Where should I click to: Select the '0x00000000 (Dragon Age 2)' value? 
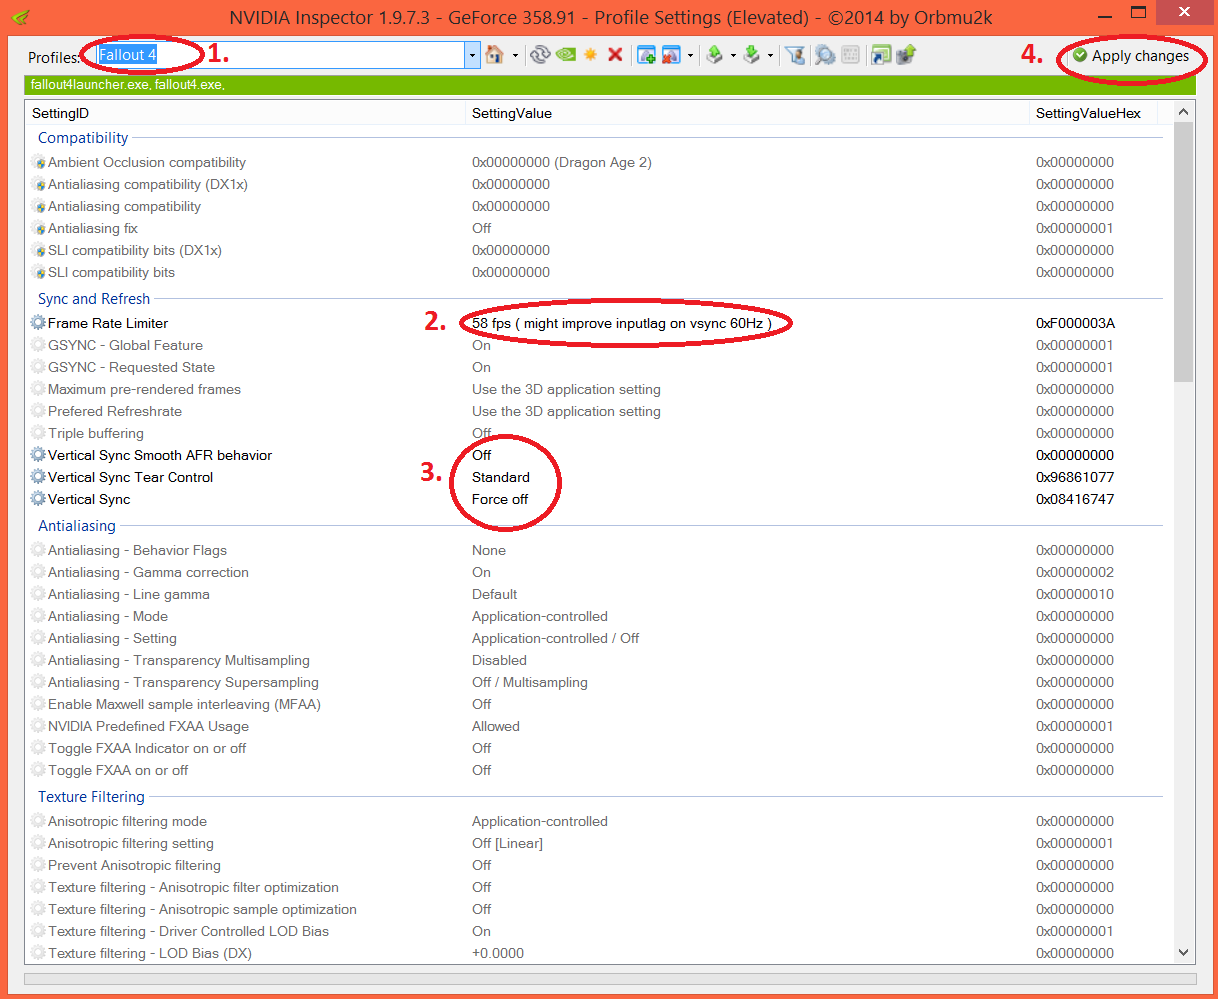pos(562,162)
